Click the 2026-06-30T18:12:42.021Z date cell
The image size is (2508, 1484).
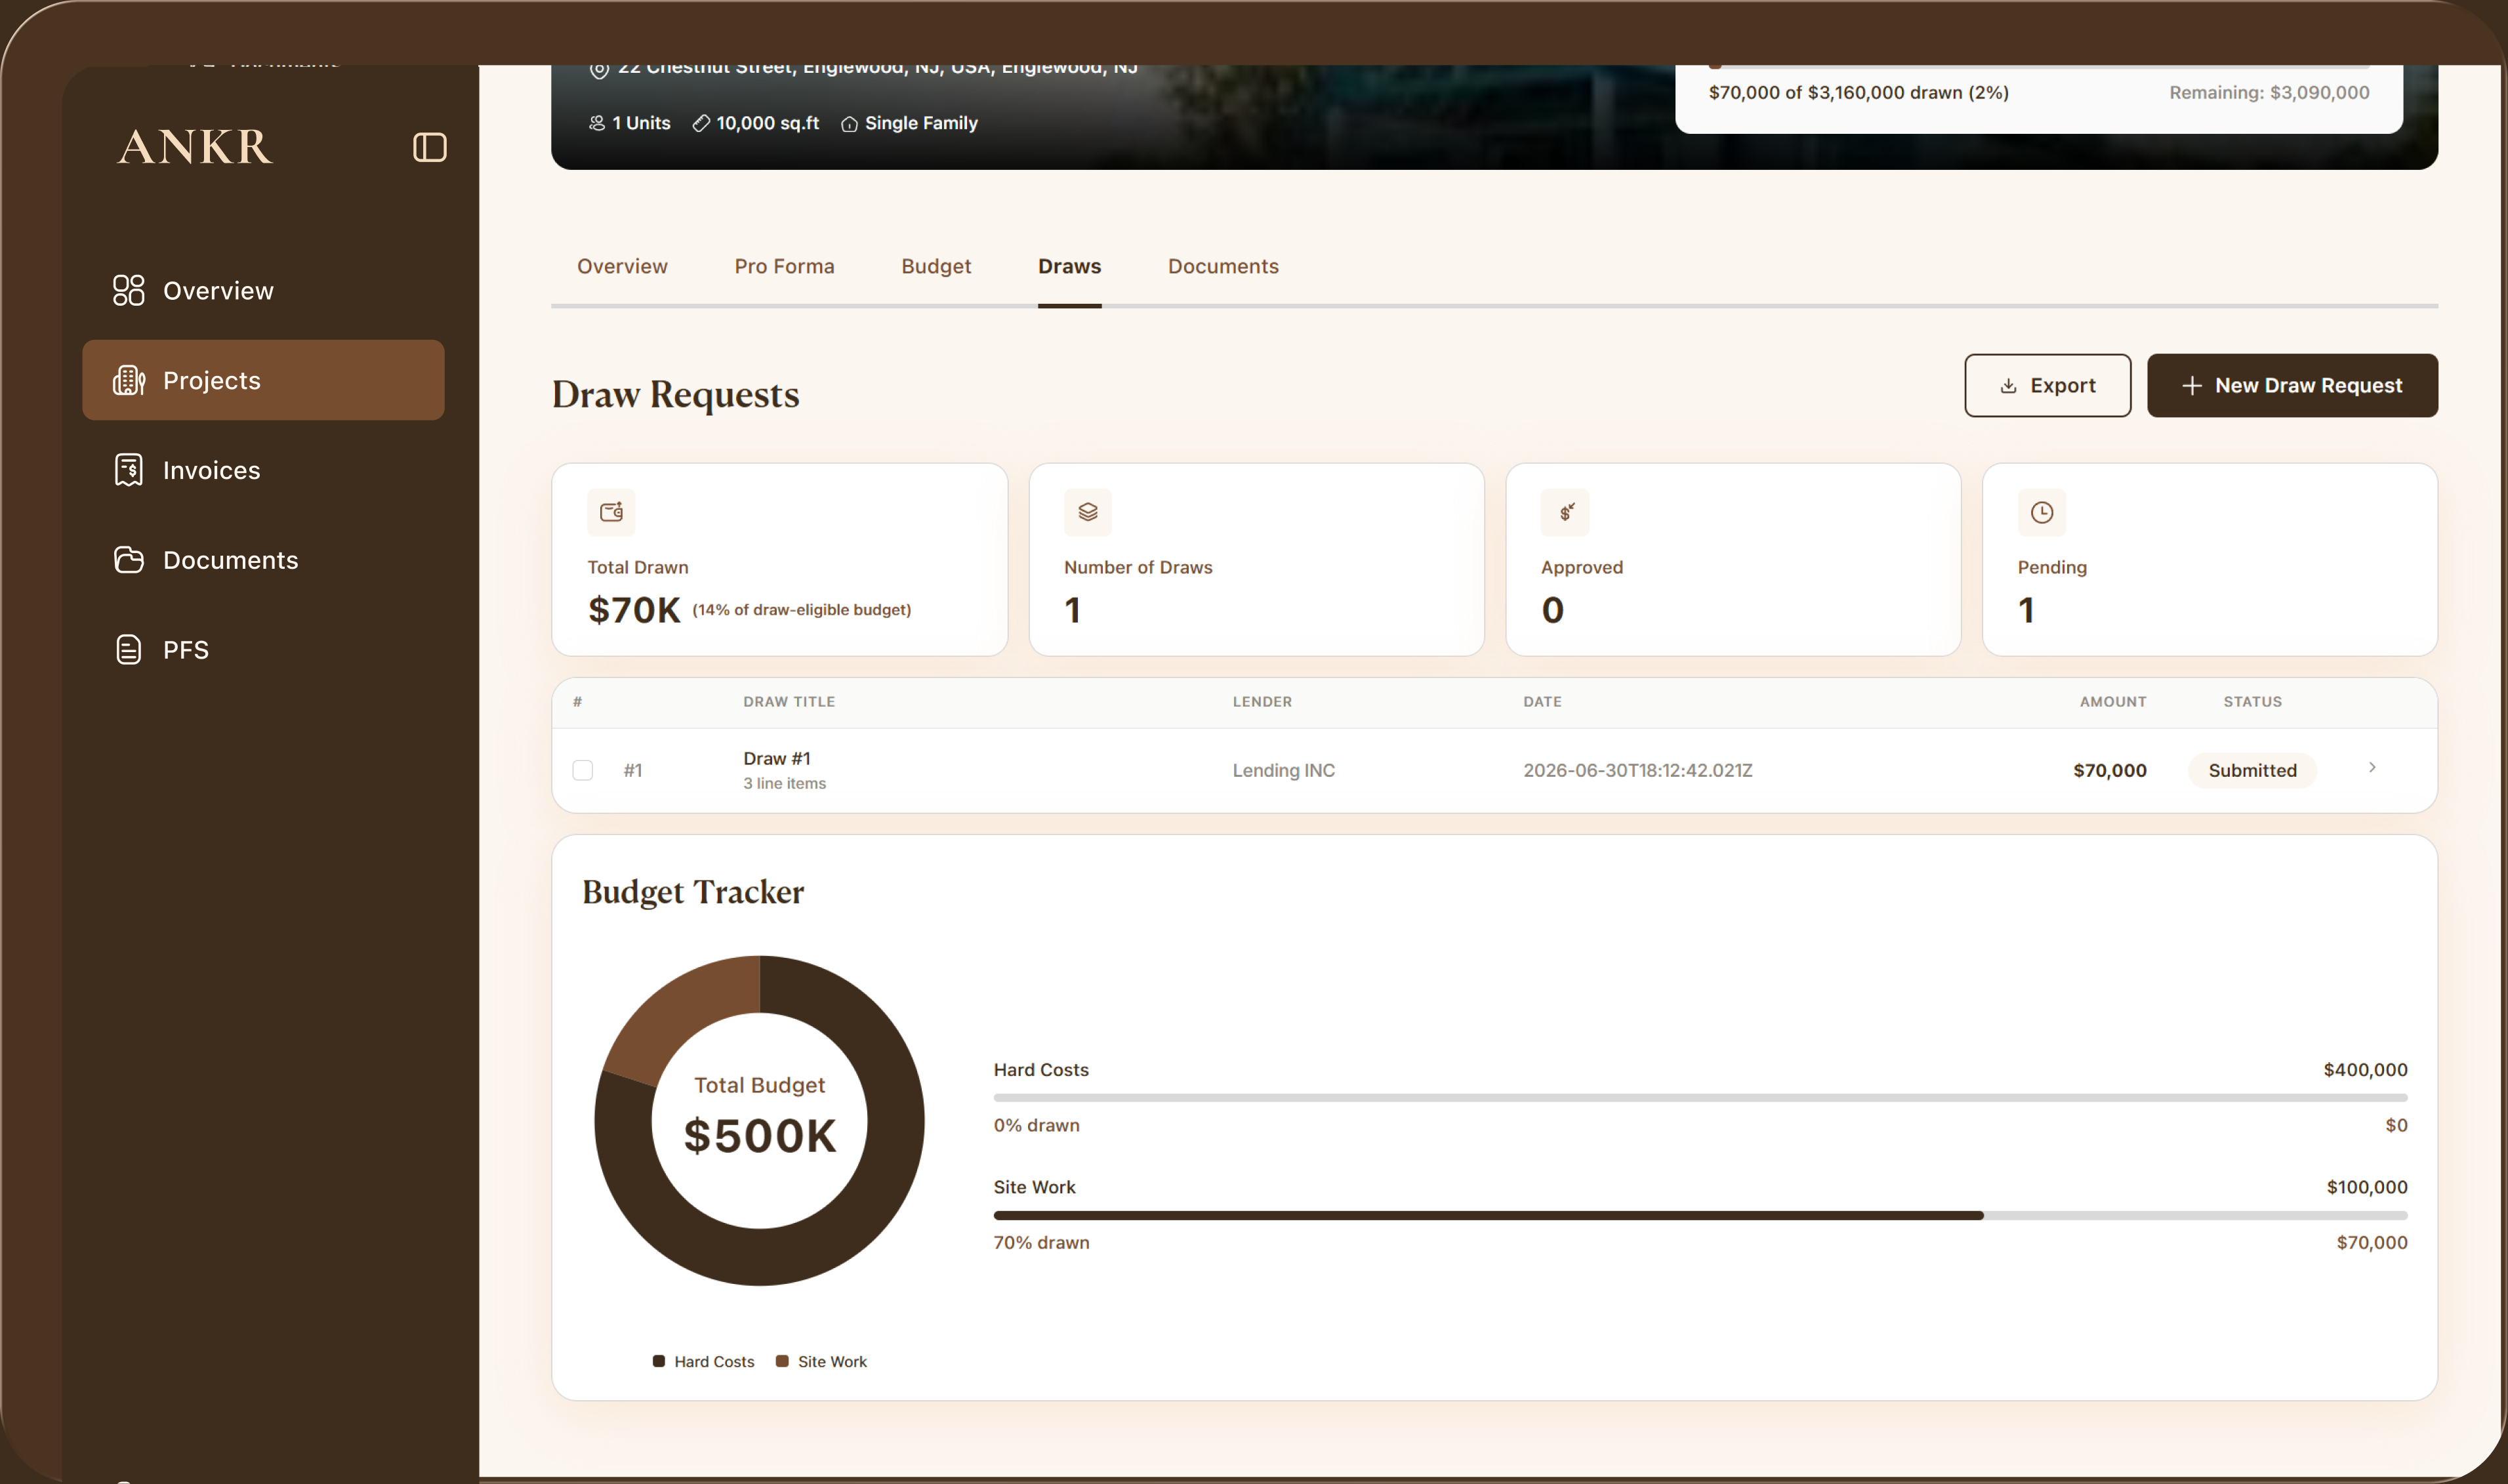(x=1637, y=771)
